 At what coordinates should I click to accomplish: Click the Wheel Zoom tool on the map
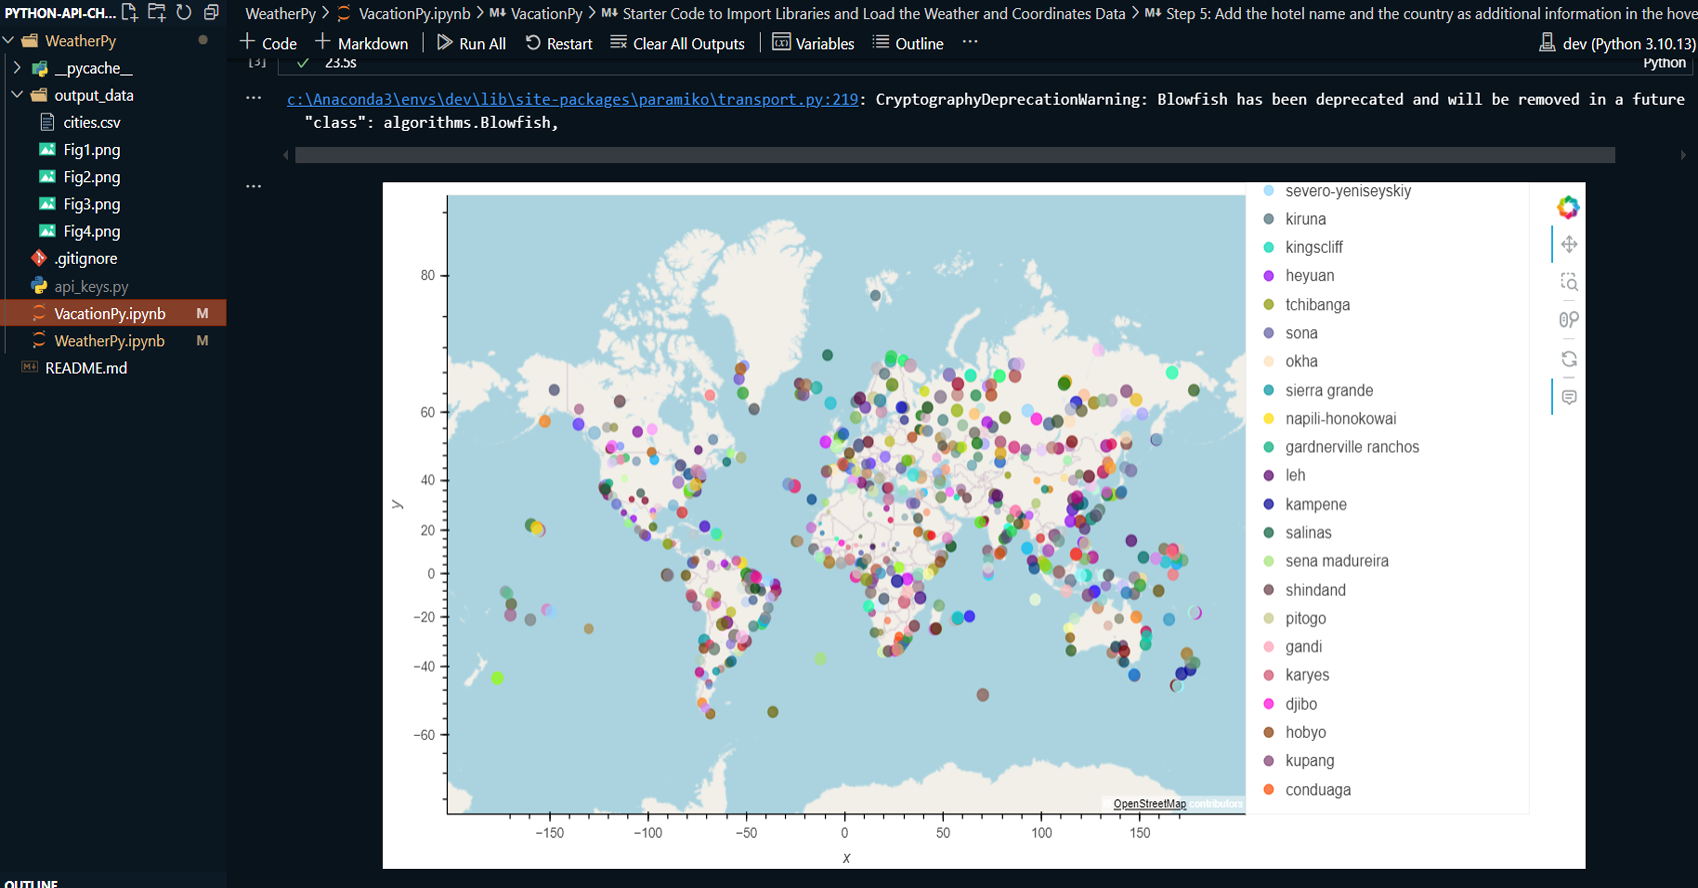[1568, 320]
